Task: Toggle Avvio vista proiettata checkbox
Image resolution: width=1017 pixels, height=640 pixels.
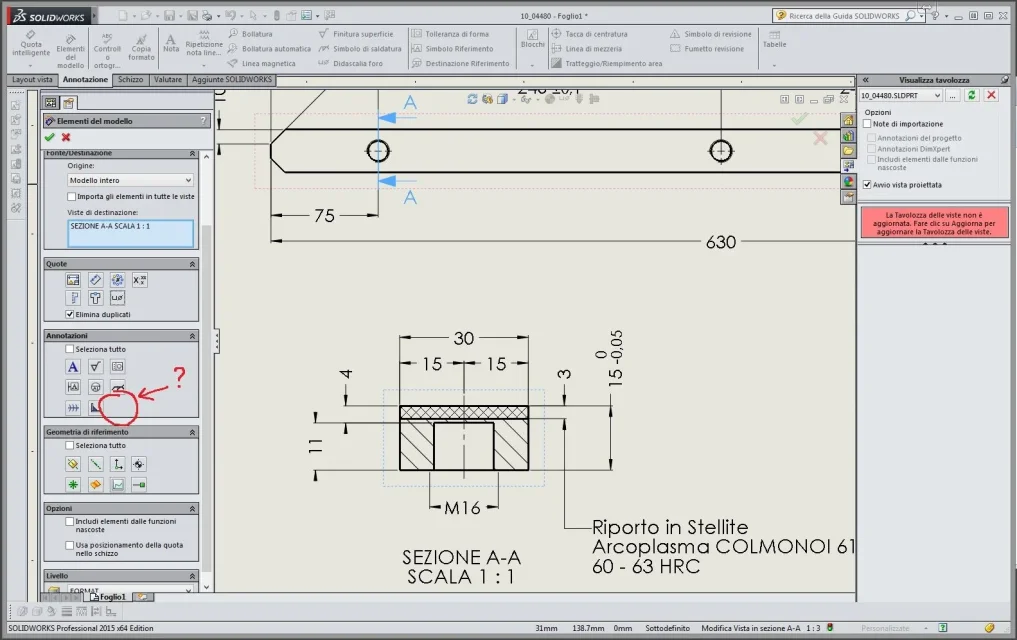Action: [x=867, y=185]
